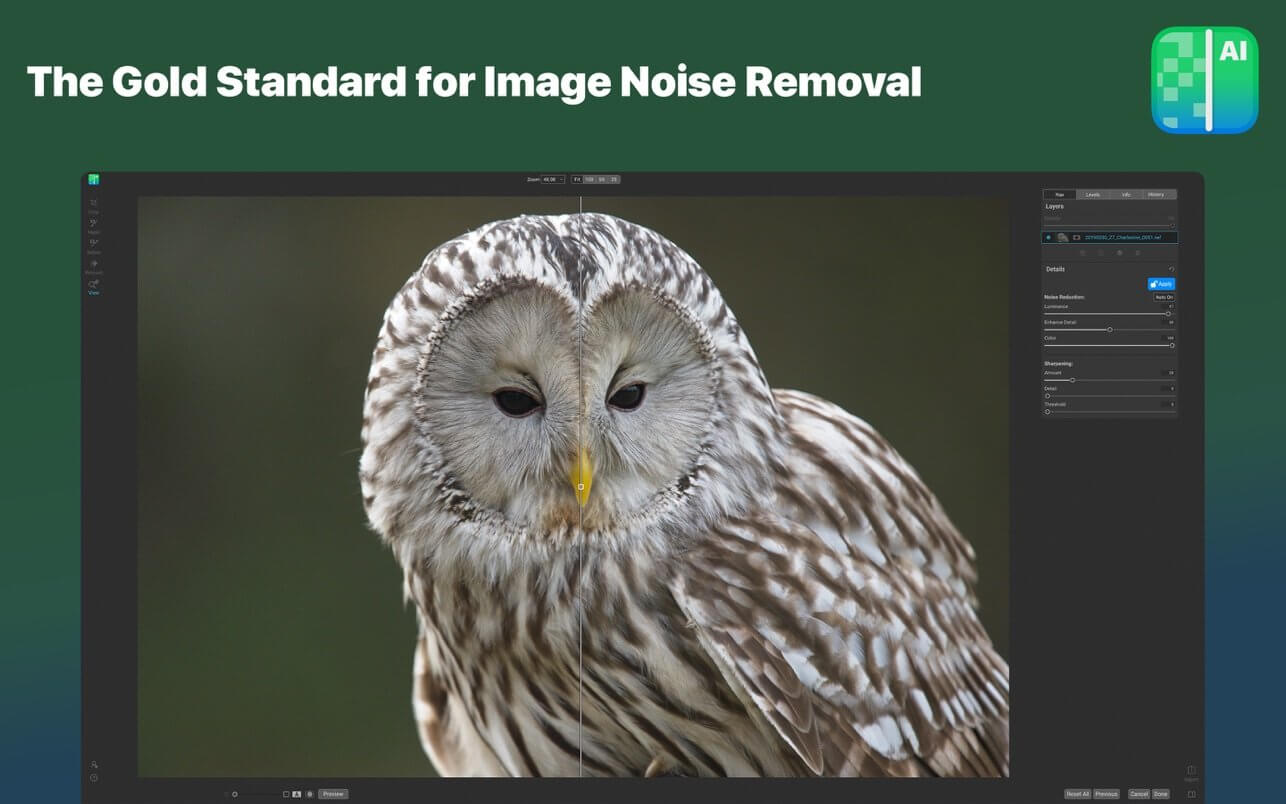Click the blue Apply button
1286x804 pixels.
click(1161, 284)
